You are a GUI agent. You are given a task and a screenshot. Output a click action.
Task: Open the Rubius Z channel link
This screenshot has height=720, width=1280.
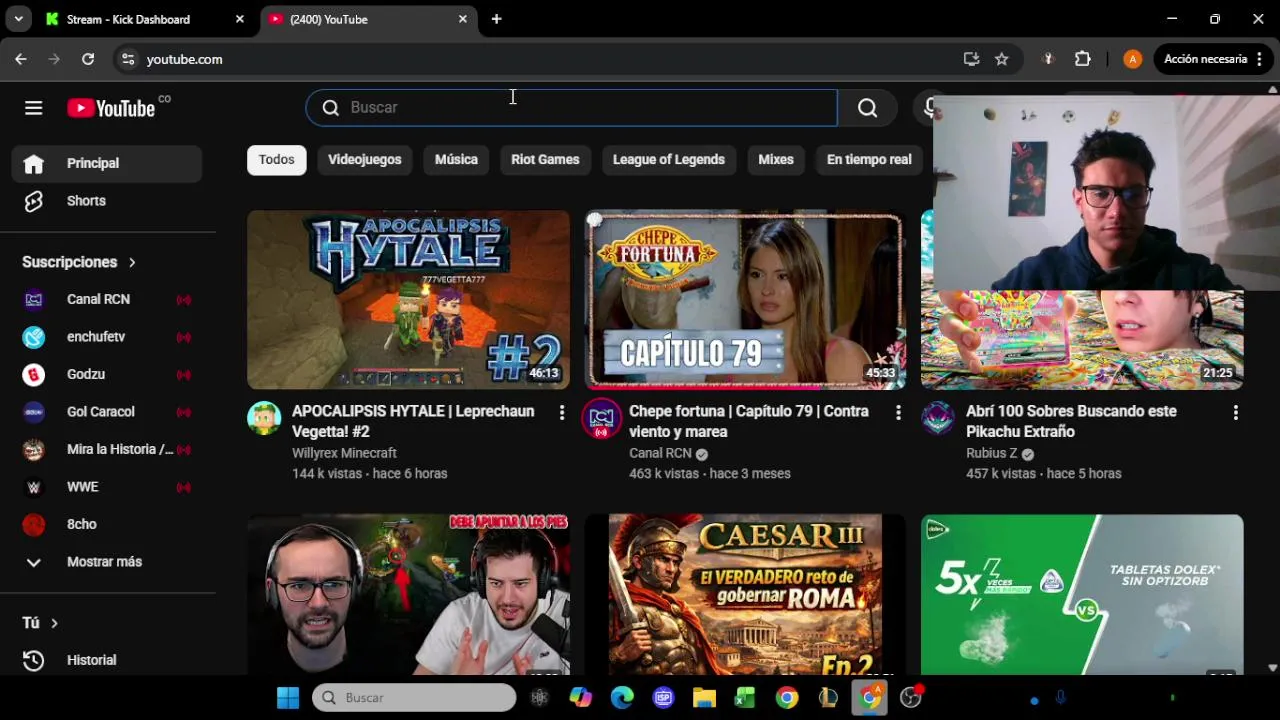992,453
